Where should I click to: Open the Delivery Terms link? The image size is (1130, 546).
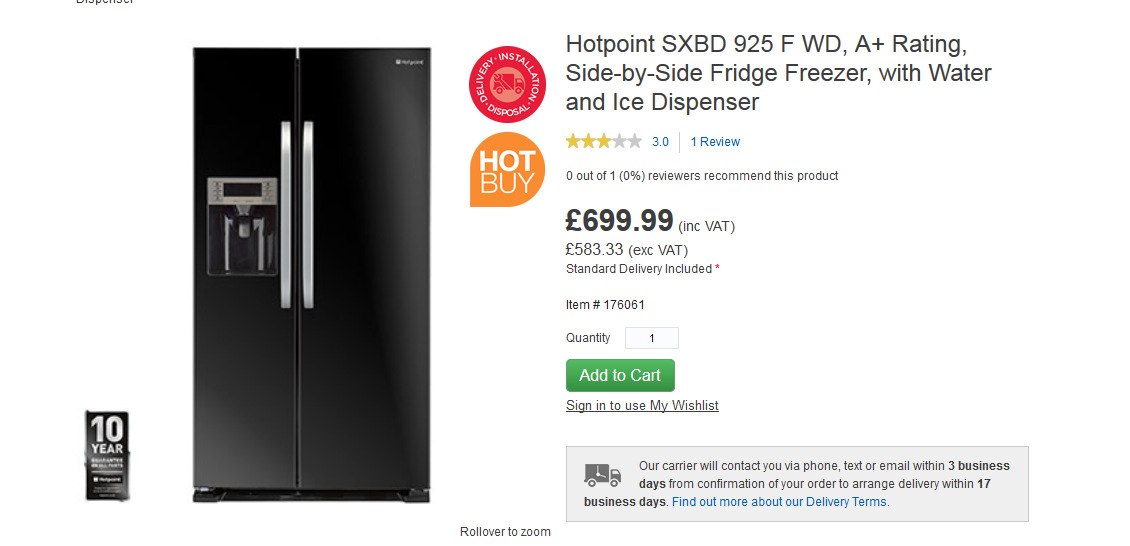pos(780,502)
